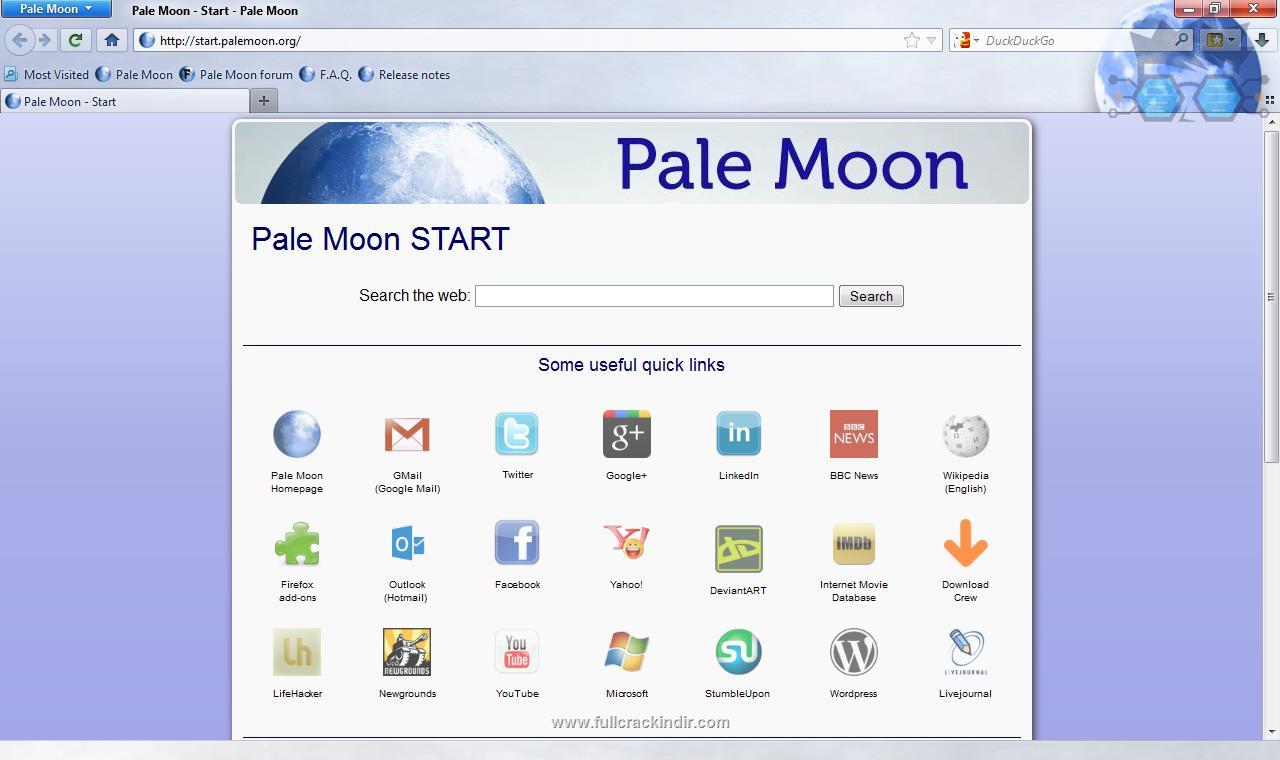Select the Pale Moon - Start tab
Screen dimensions: 1280x760
125,101
